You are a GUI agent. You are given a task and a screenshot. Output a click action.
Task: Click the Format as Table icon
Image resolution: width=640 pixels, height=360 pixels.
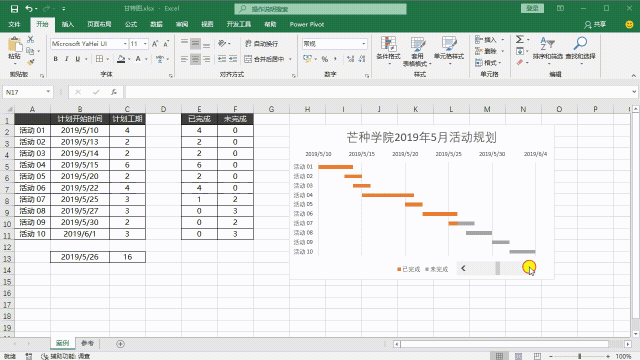point(417,52)
